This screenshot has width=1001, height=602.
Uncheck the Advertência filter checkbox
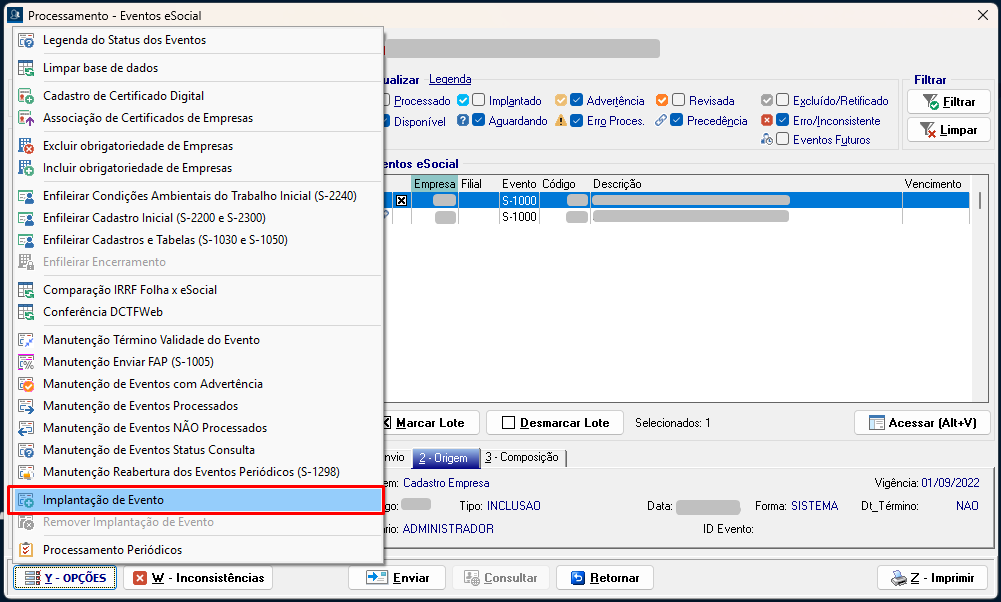(576, 100)
